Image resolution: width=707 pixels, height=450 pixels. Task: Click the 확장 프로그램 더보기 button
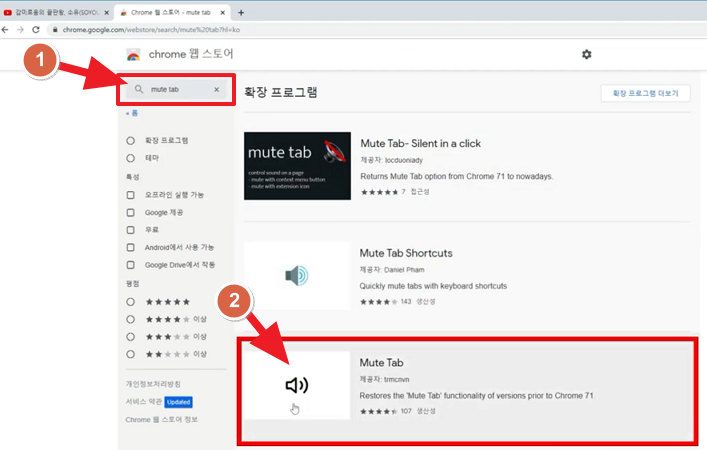pyautogui.click(x=645, y=93)
